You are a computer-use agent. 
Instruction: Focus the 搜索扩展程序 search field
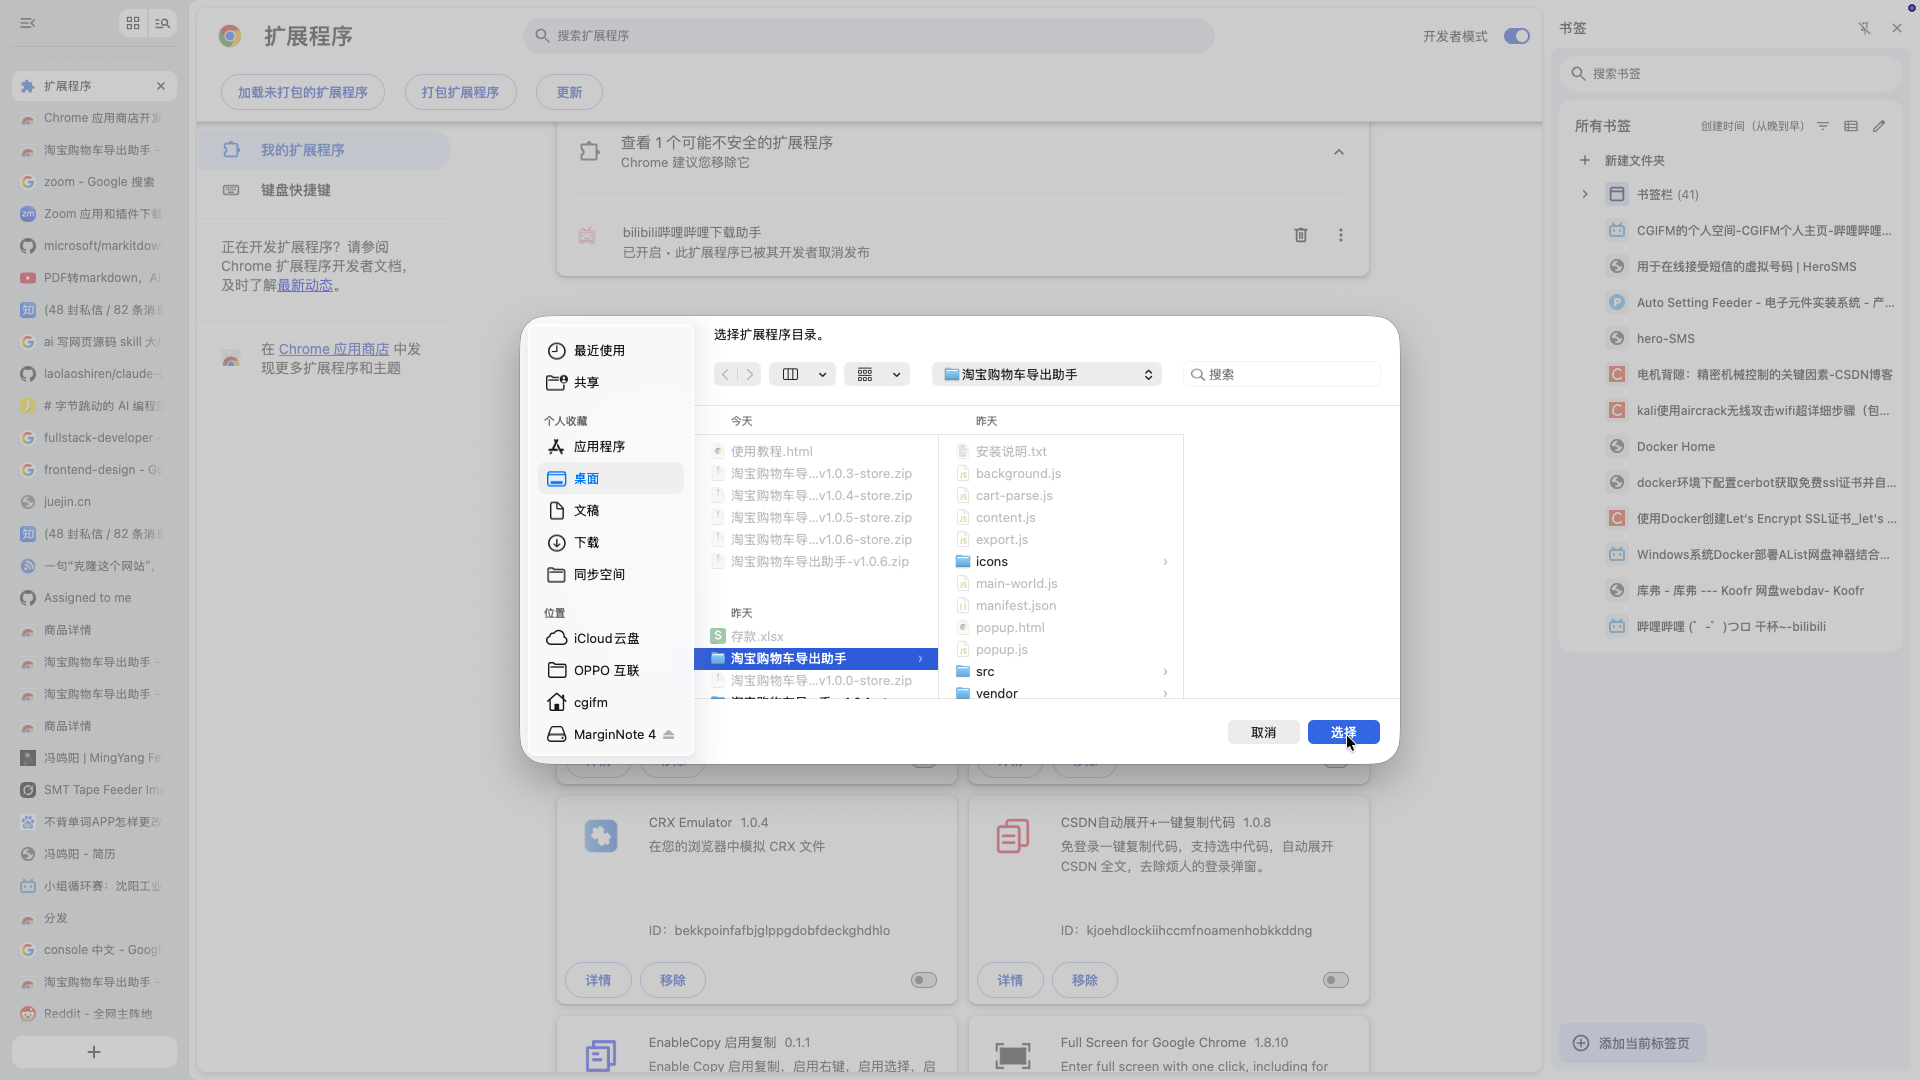click(868, 36)
